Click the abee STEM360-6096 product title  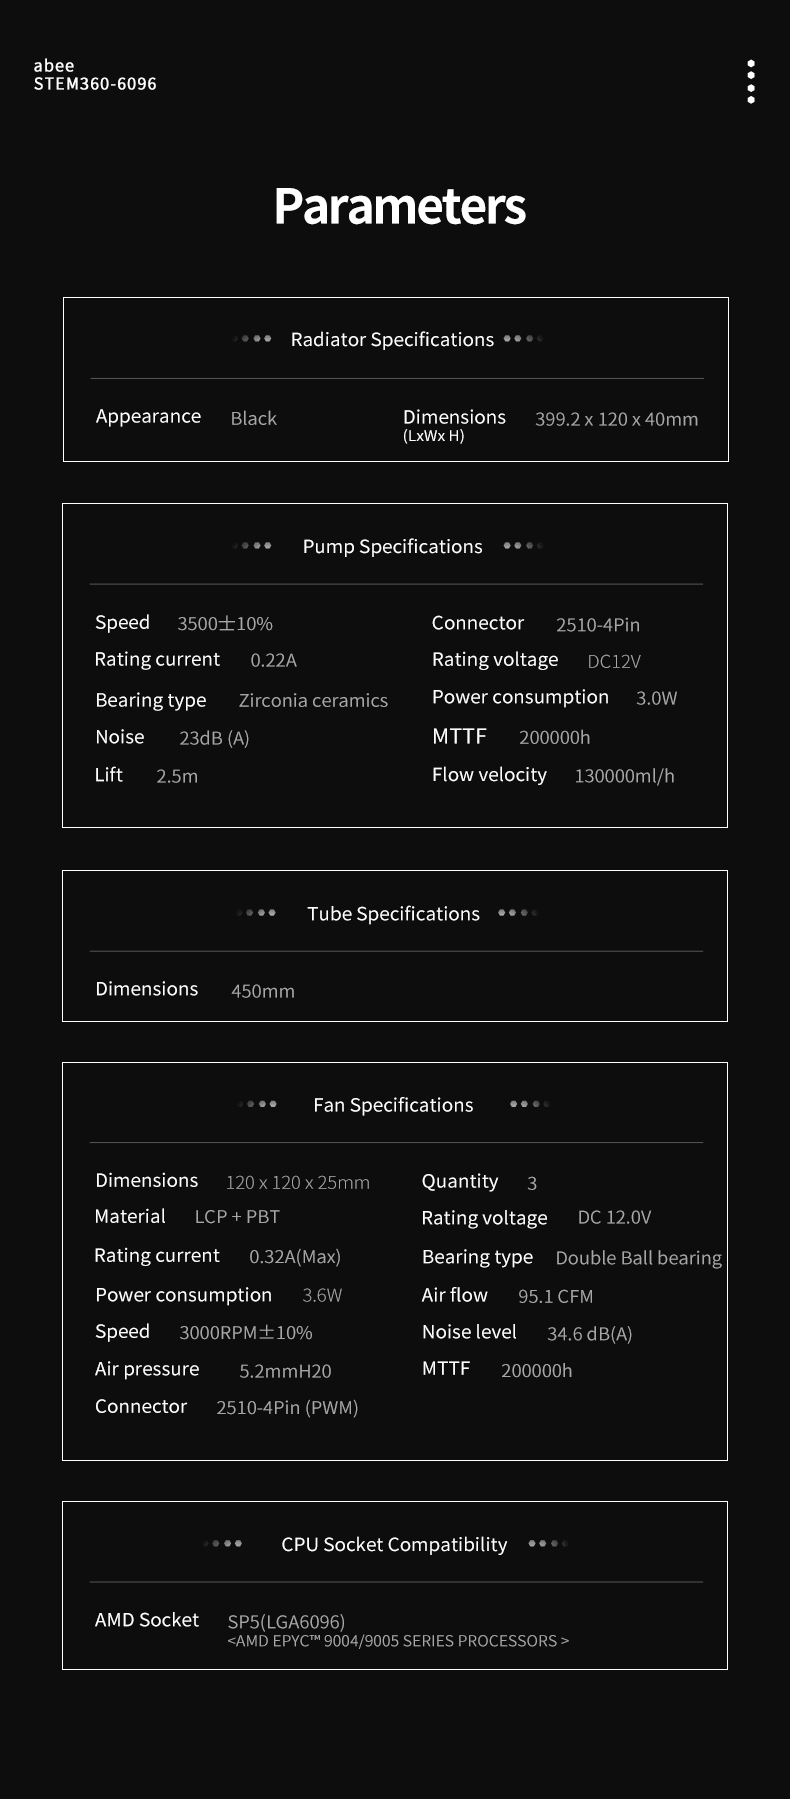pyautogui.click(x=95, y=75)
